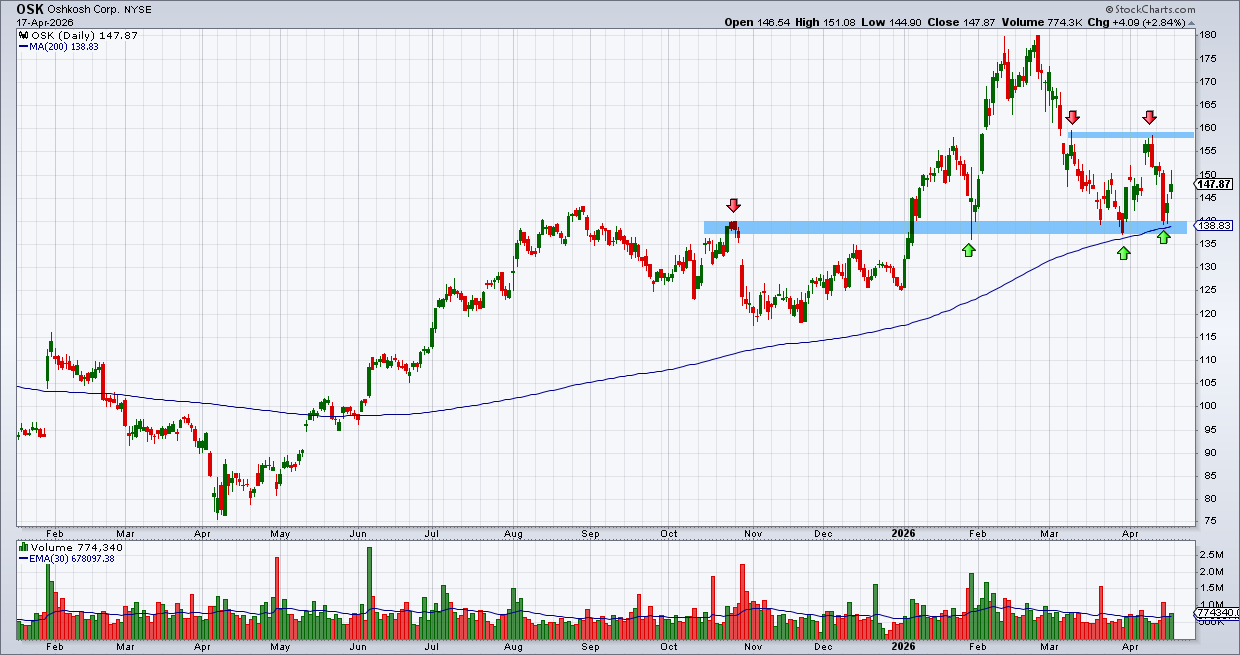Click the 2.5M volume axis label
The width and height of the screenshot is (1240, 655).
(1211, 554)
